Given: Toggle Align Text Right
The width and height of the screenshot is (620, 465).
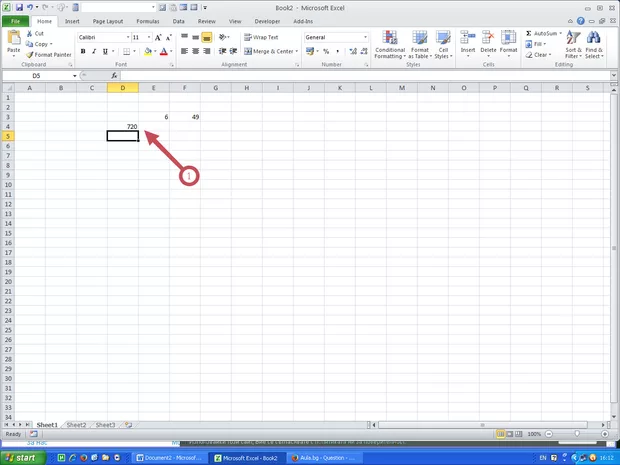Looking at the screenshot, I should 207,51.
